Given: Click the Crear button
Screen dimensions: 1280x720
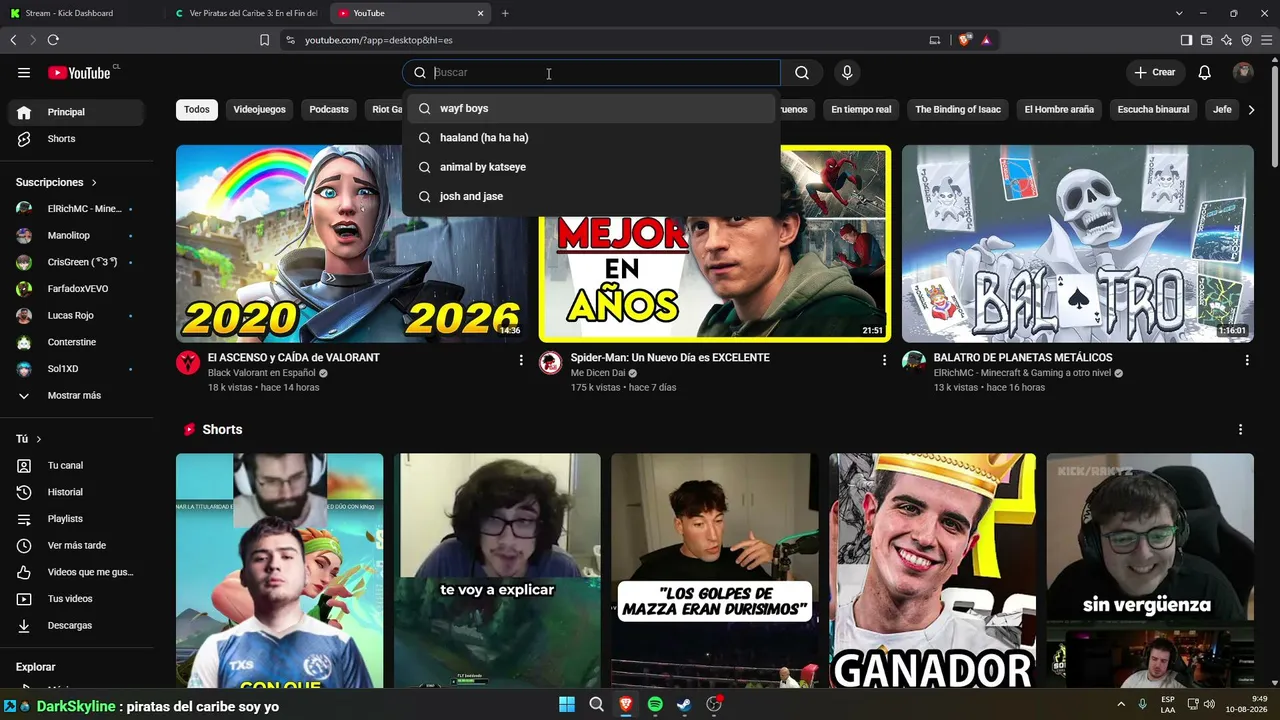Looking at the screenshot, I should coord(1155,72).
